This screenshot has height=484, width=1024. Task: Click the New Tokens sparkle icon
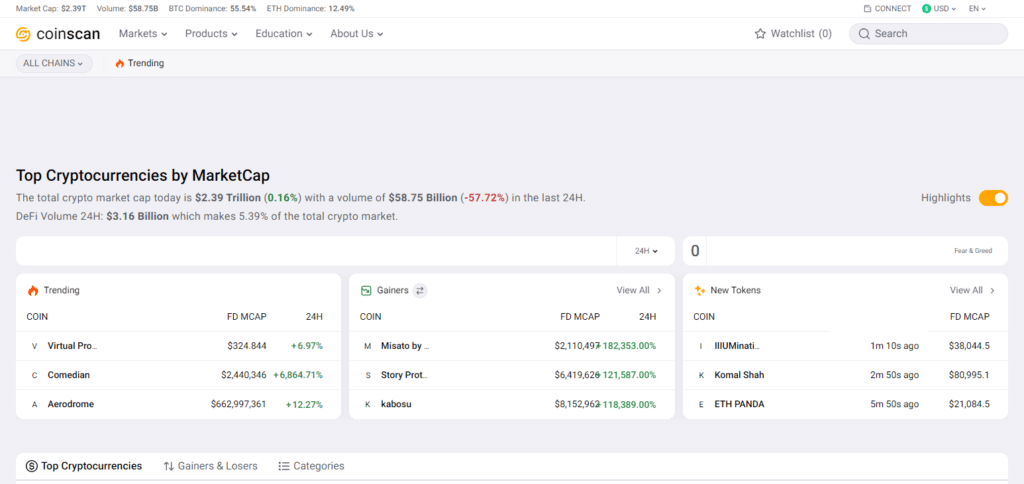pyautogui.click(x=699, y=290)
